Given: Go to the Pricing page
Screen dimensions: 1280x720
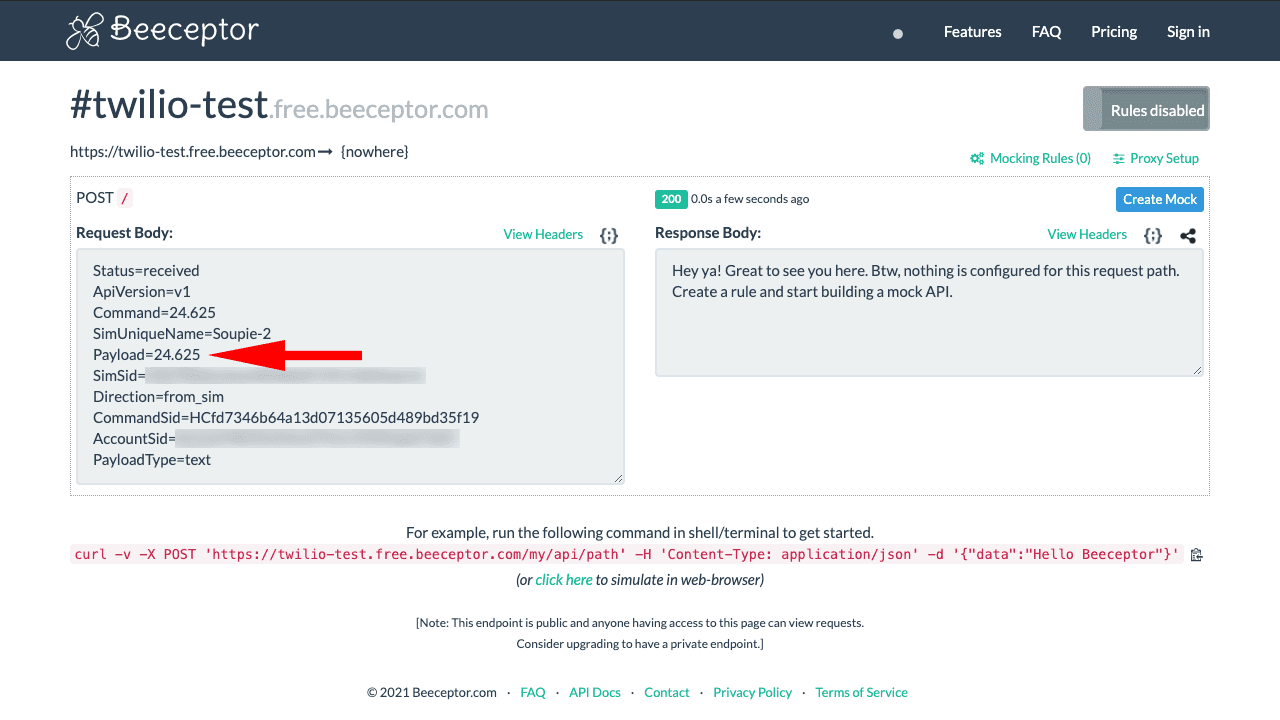Looking at the screenshot, I should click(1113, 31).
